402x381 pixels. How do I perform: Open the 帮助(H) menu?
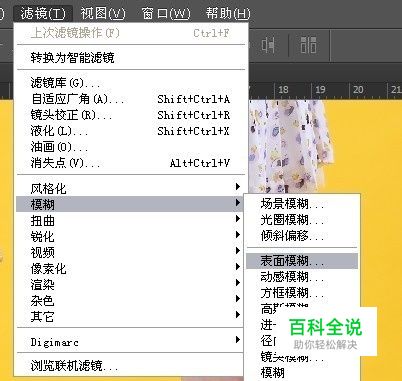(x=228, y=14)
